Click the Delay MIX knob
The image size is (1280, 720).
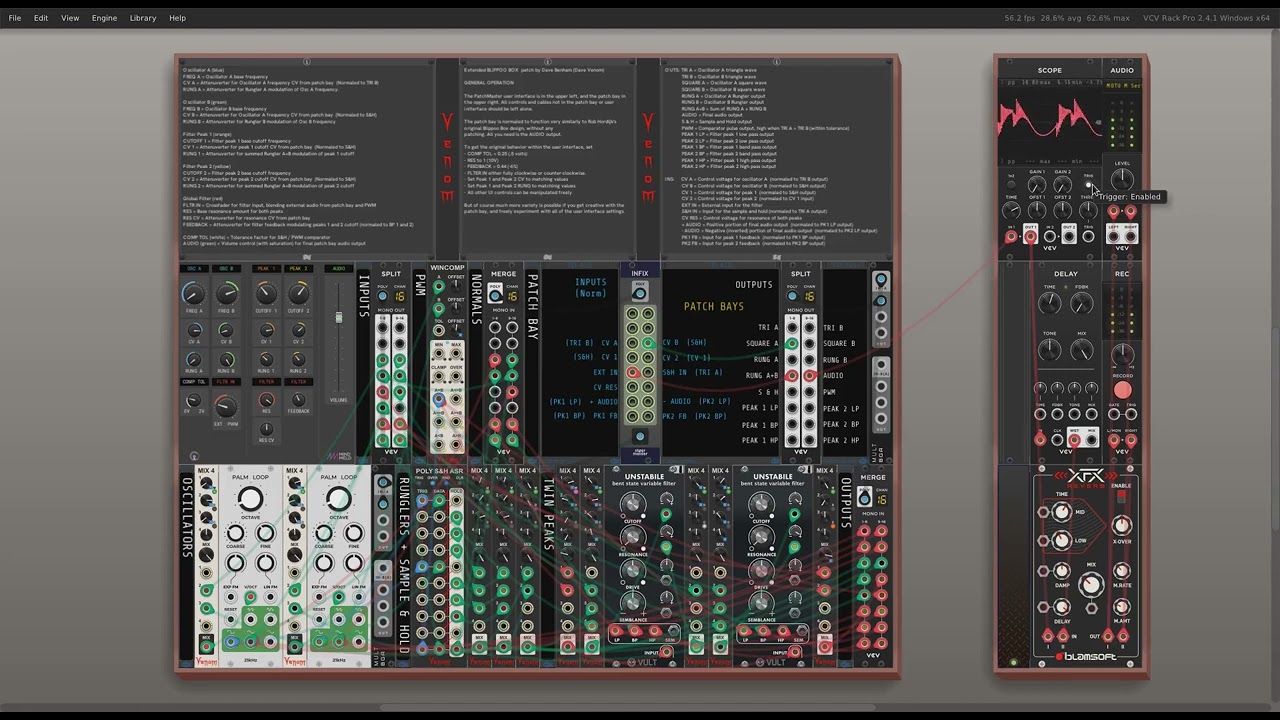click(1082, 350)
